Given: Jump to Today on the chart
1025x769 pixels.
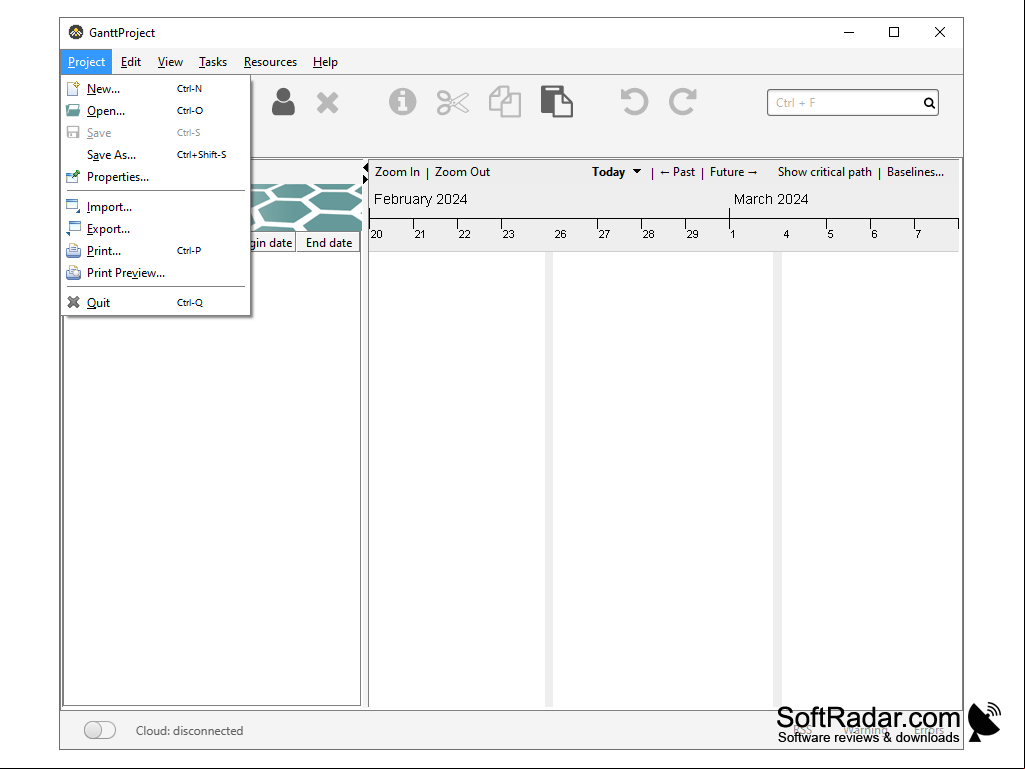Looking at the screenshot, I should pos(609,172).
